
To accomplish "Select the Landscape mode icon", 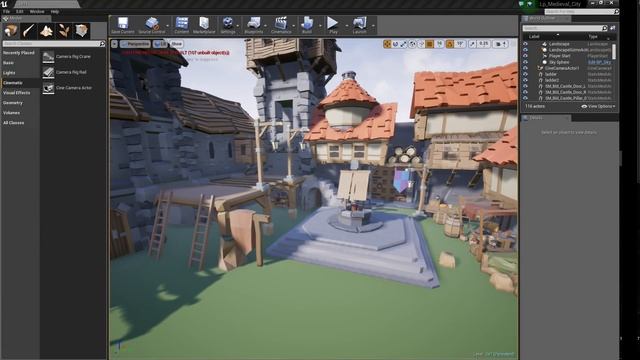I will pos(46,30).
